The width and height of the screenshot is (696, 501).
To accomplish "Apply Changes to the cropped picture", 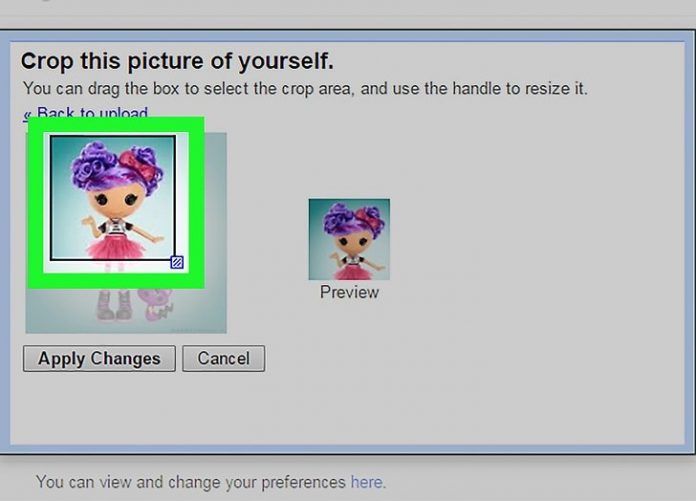I will coord(99,359).
